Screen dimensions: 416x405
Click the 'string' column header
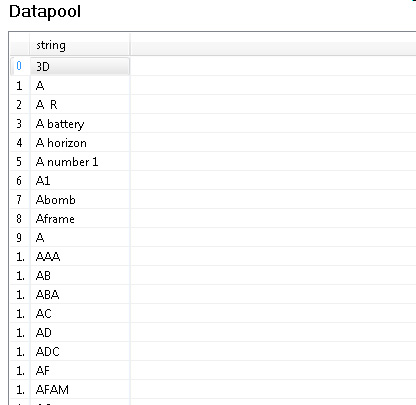[80, 45]
